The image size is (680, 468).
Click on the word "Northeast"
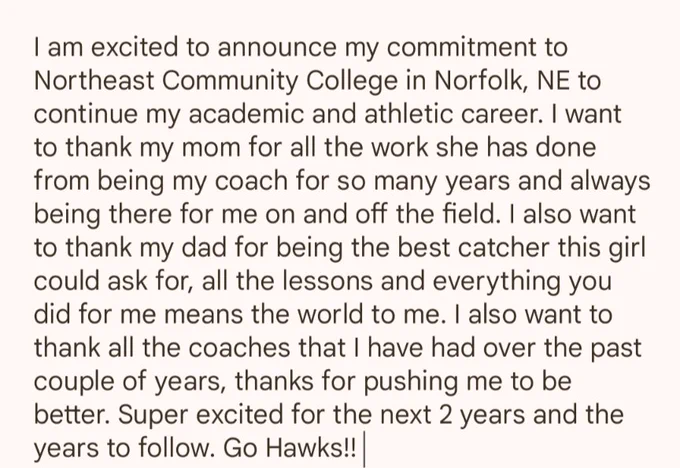point(94,81)
